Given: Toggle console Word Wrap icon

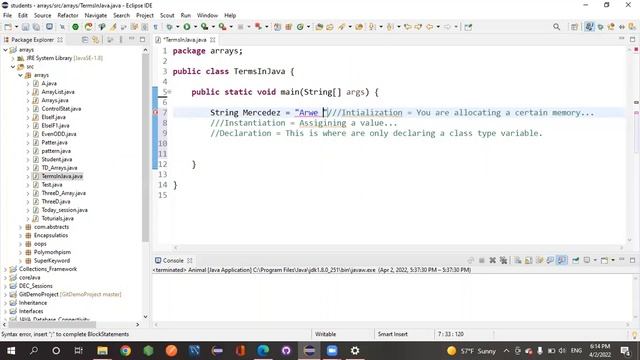Looking at the screenshot, I should click(x=540, y=260).
